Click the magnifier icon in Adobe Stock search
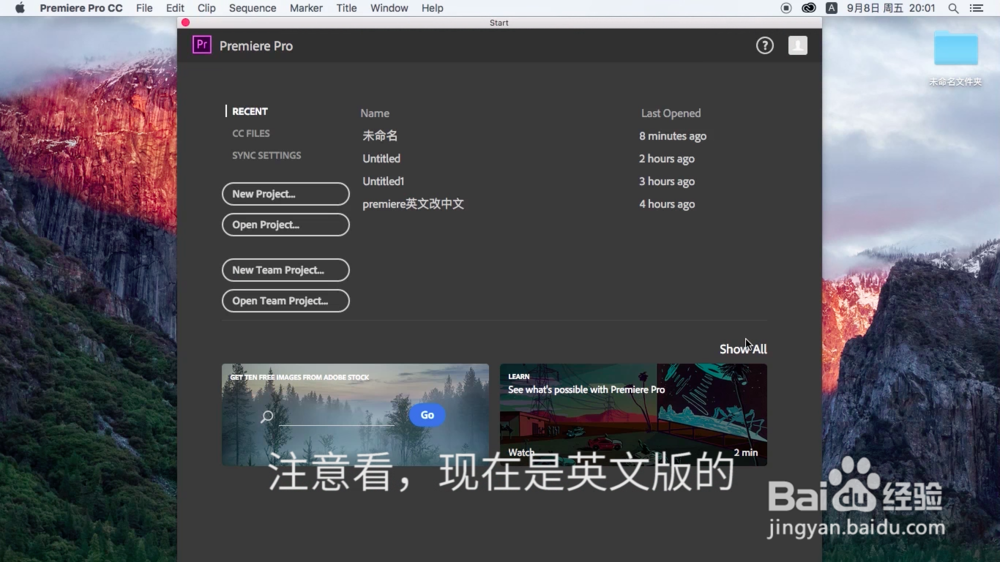The height and width of the screenshot is (562, 1000). click(267, 417)
